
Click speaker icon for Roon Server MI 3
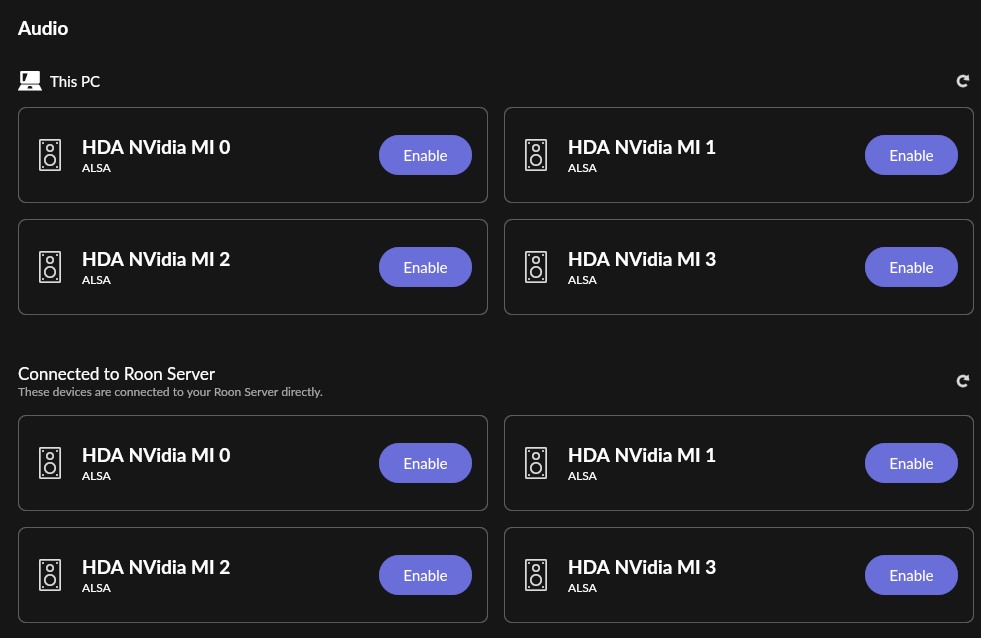tap(536, 575)
